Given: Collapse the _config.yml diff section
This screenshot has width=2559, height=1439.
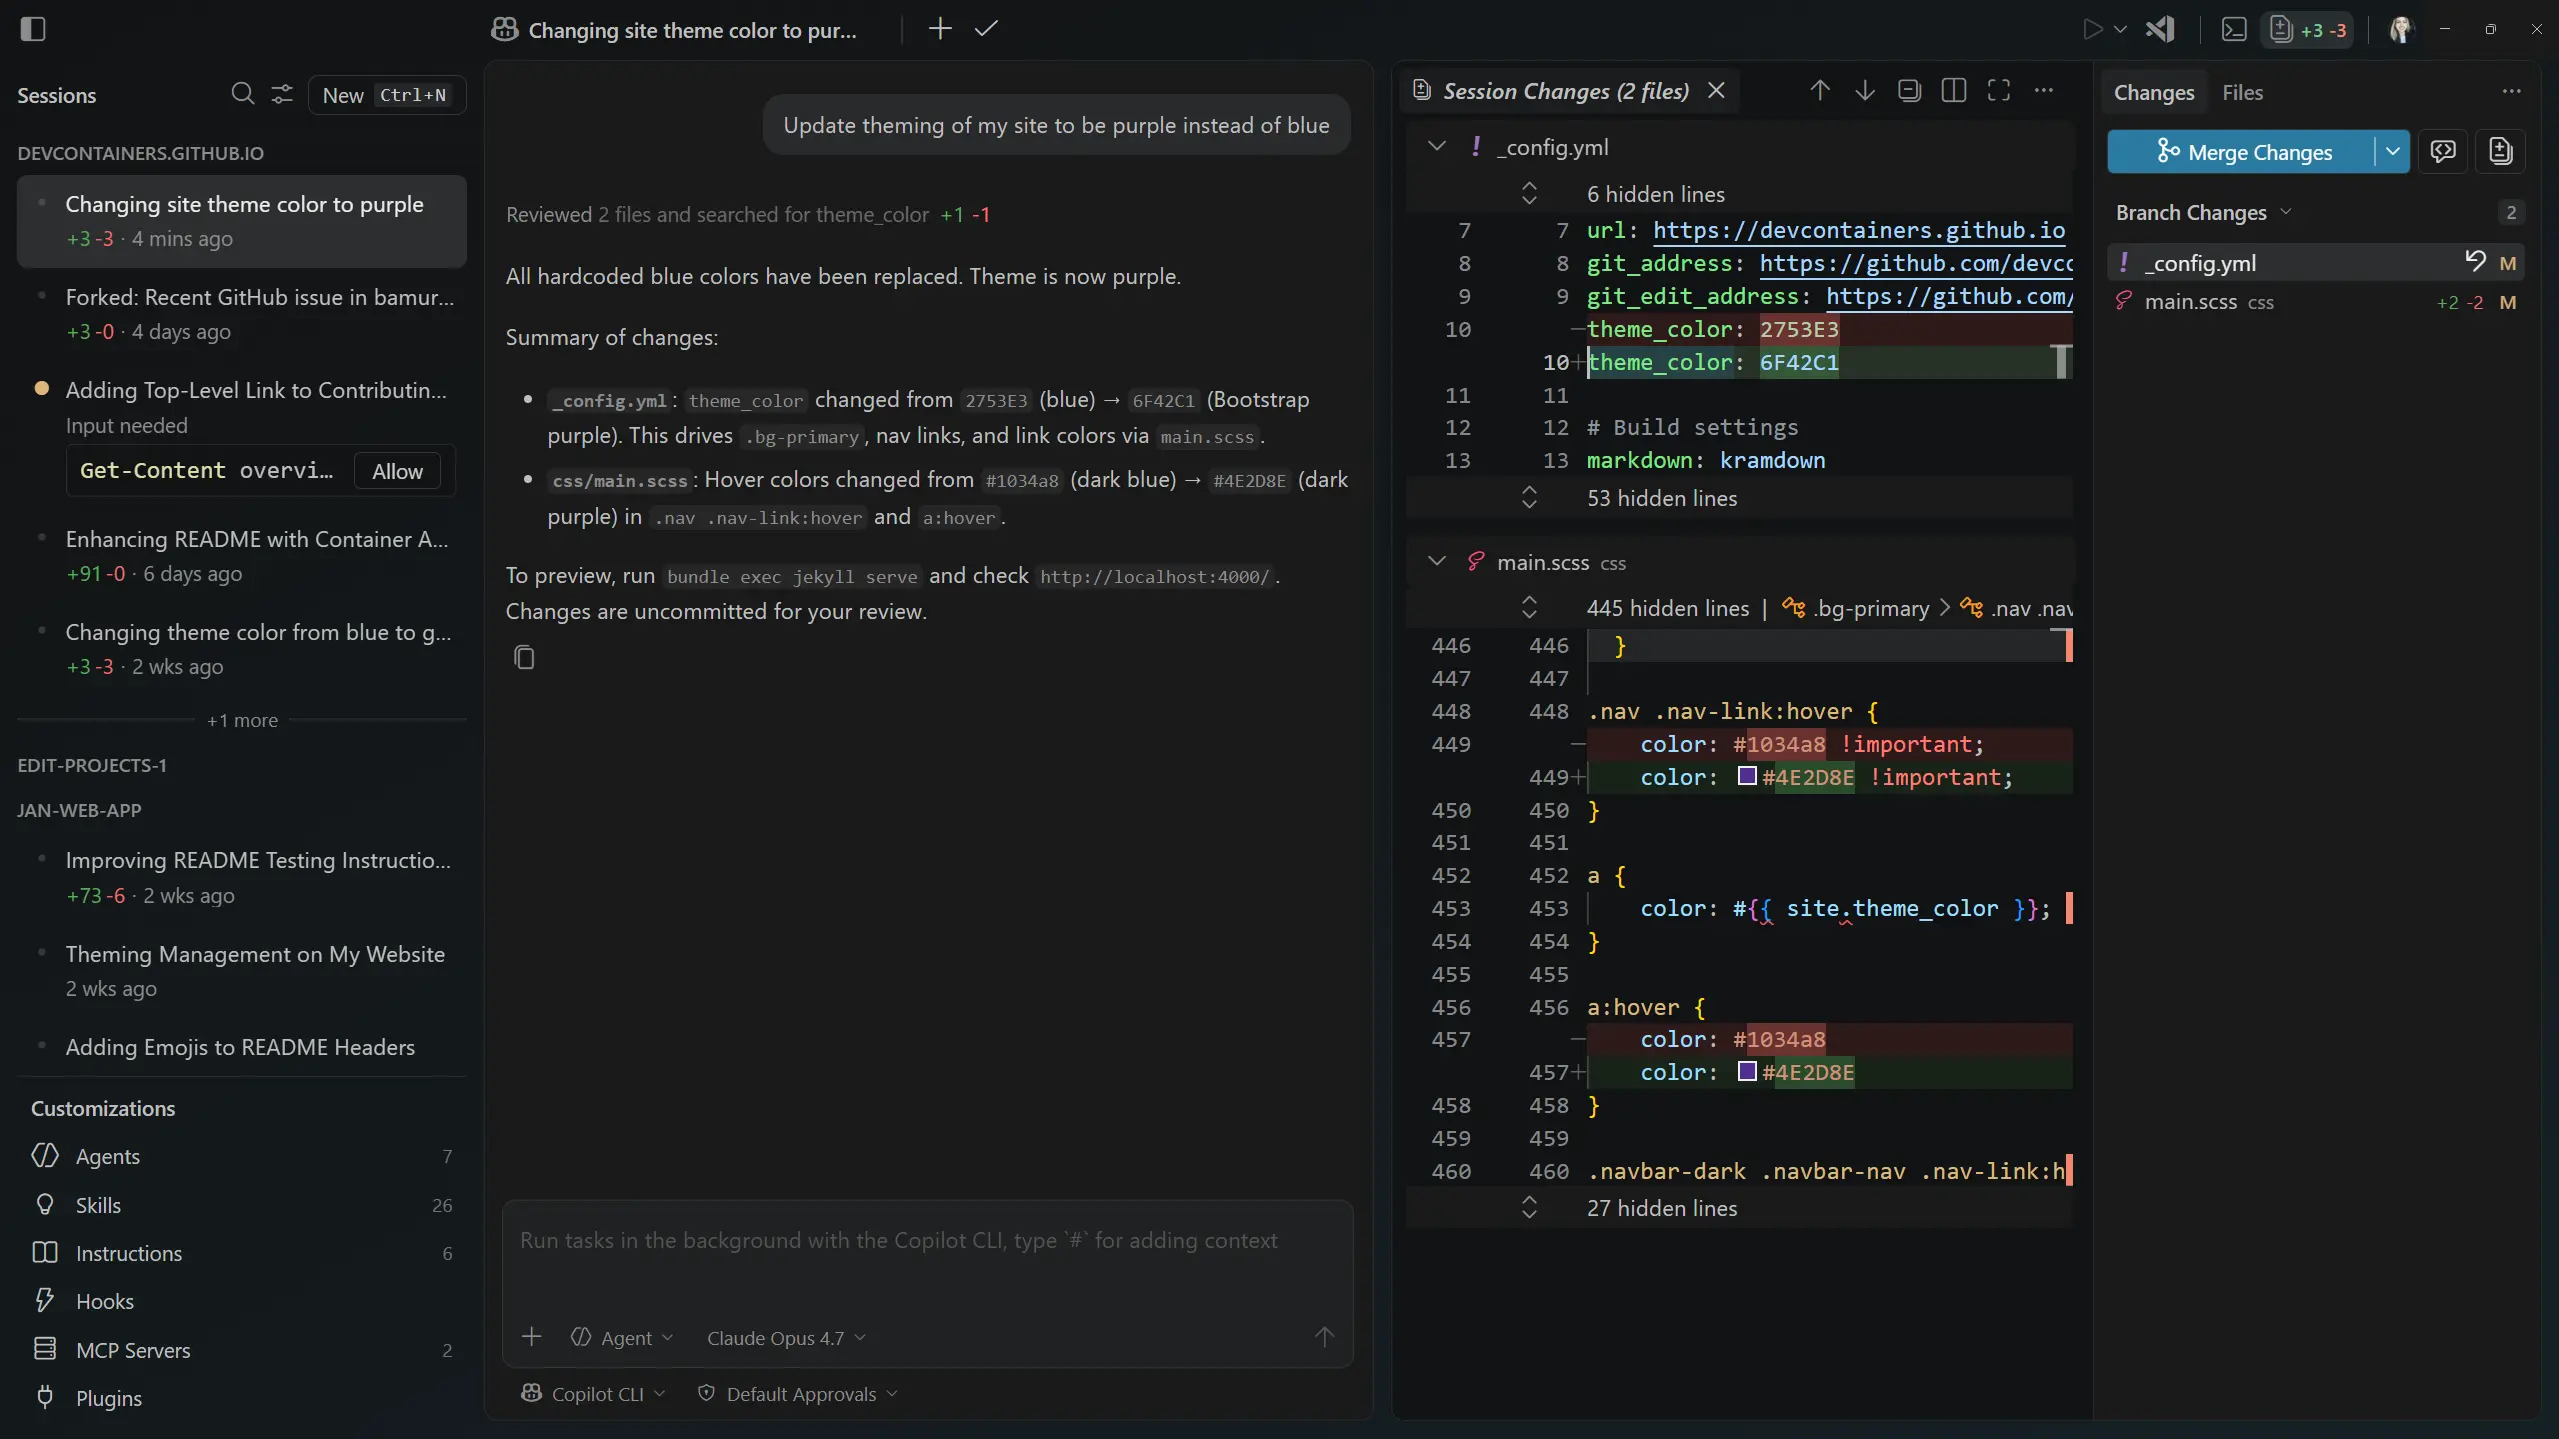Looking at the screenshot, I should point(1436,146).
